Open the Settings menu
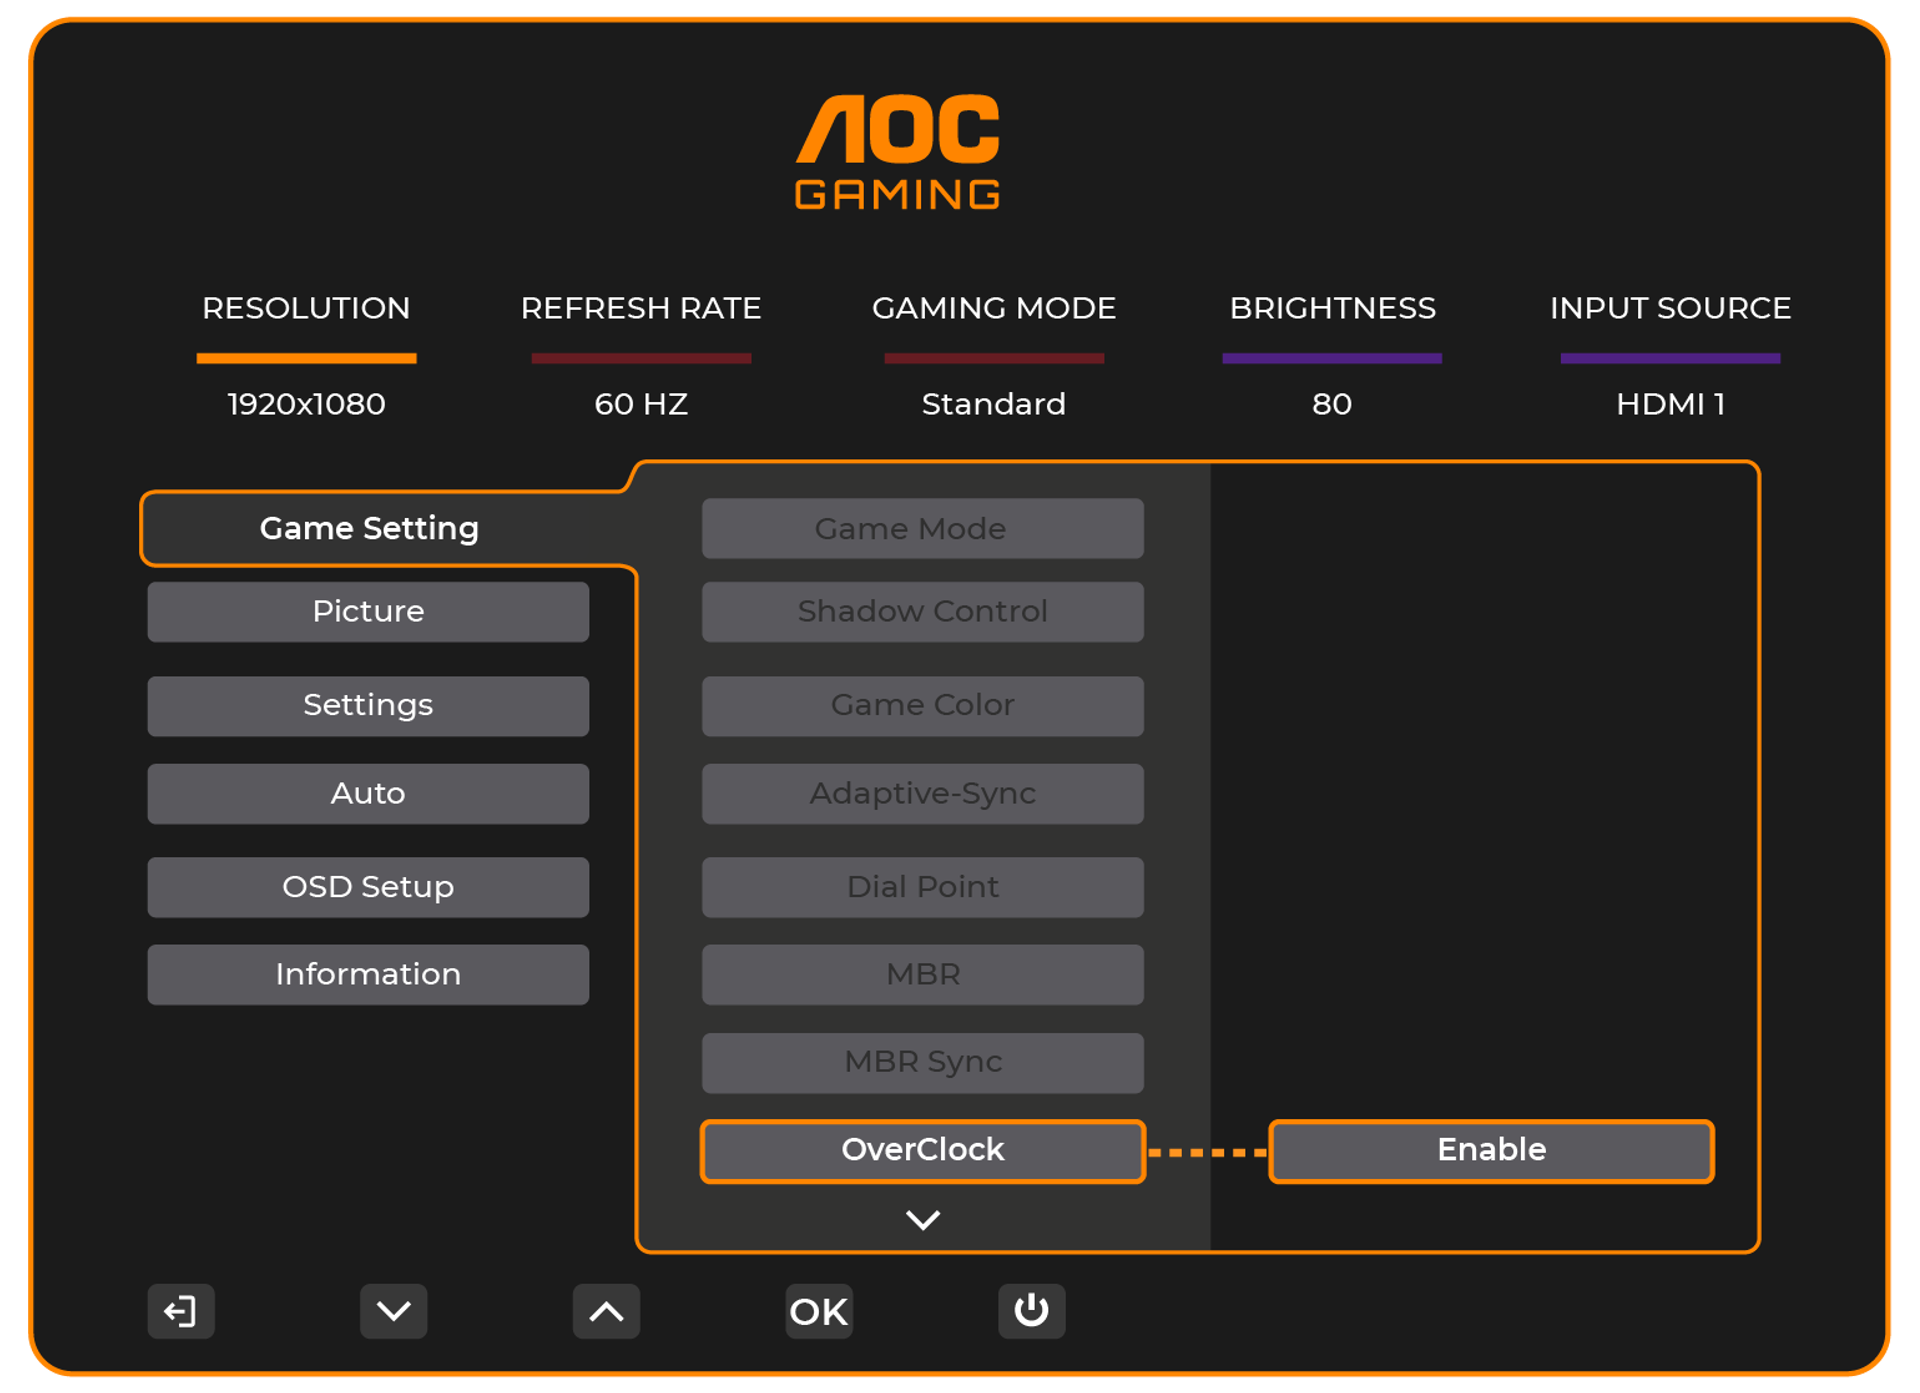The image size is (1920, 1393). click(368, 705)
